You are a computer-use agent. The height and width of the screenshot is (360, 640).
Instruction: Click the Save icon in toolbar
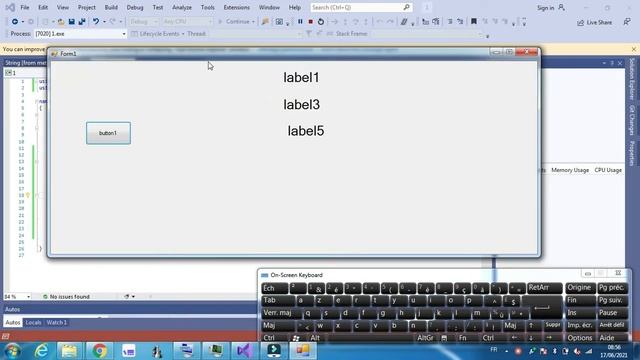pos(71,22)
